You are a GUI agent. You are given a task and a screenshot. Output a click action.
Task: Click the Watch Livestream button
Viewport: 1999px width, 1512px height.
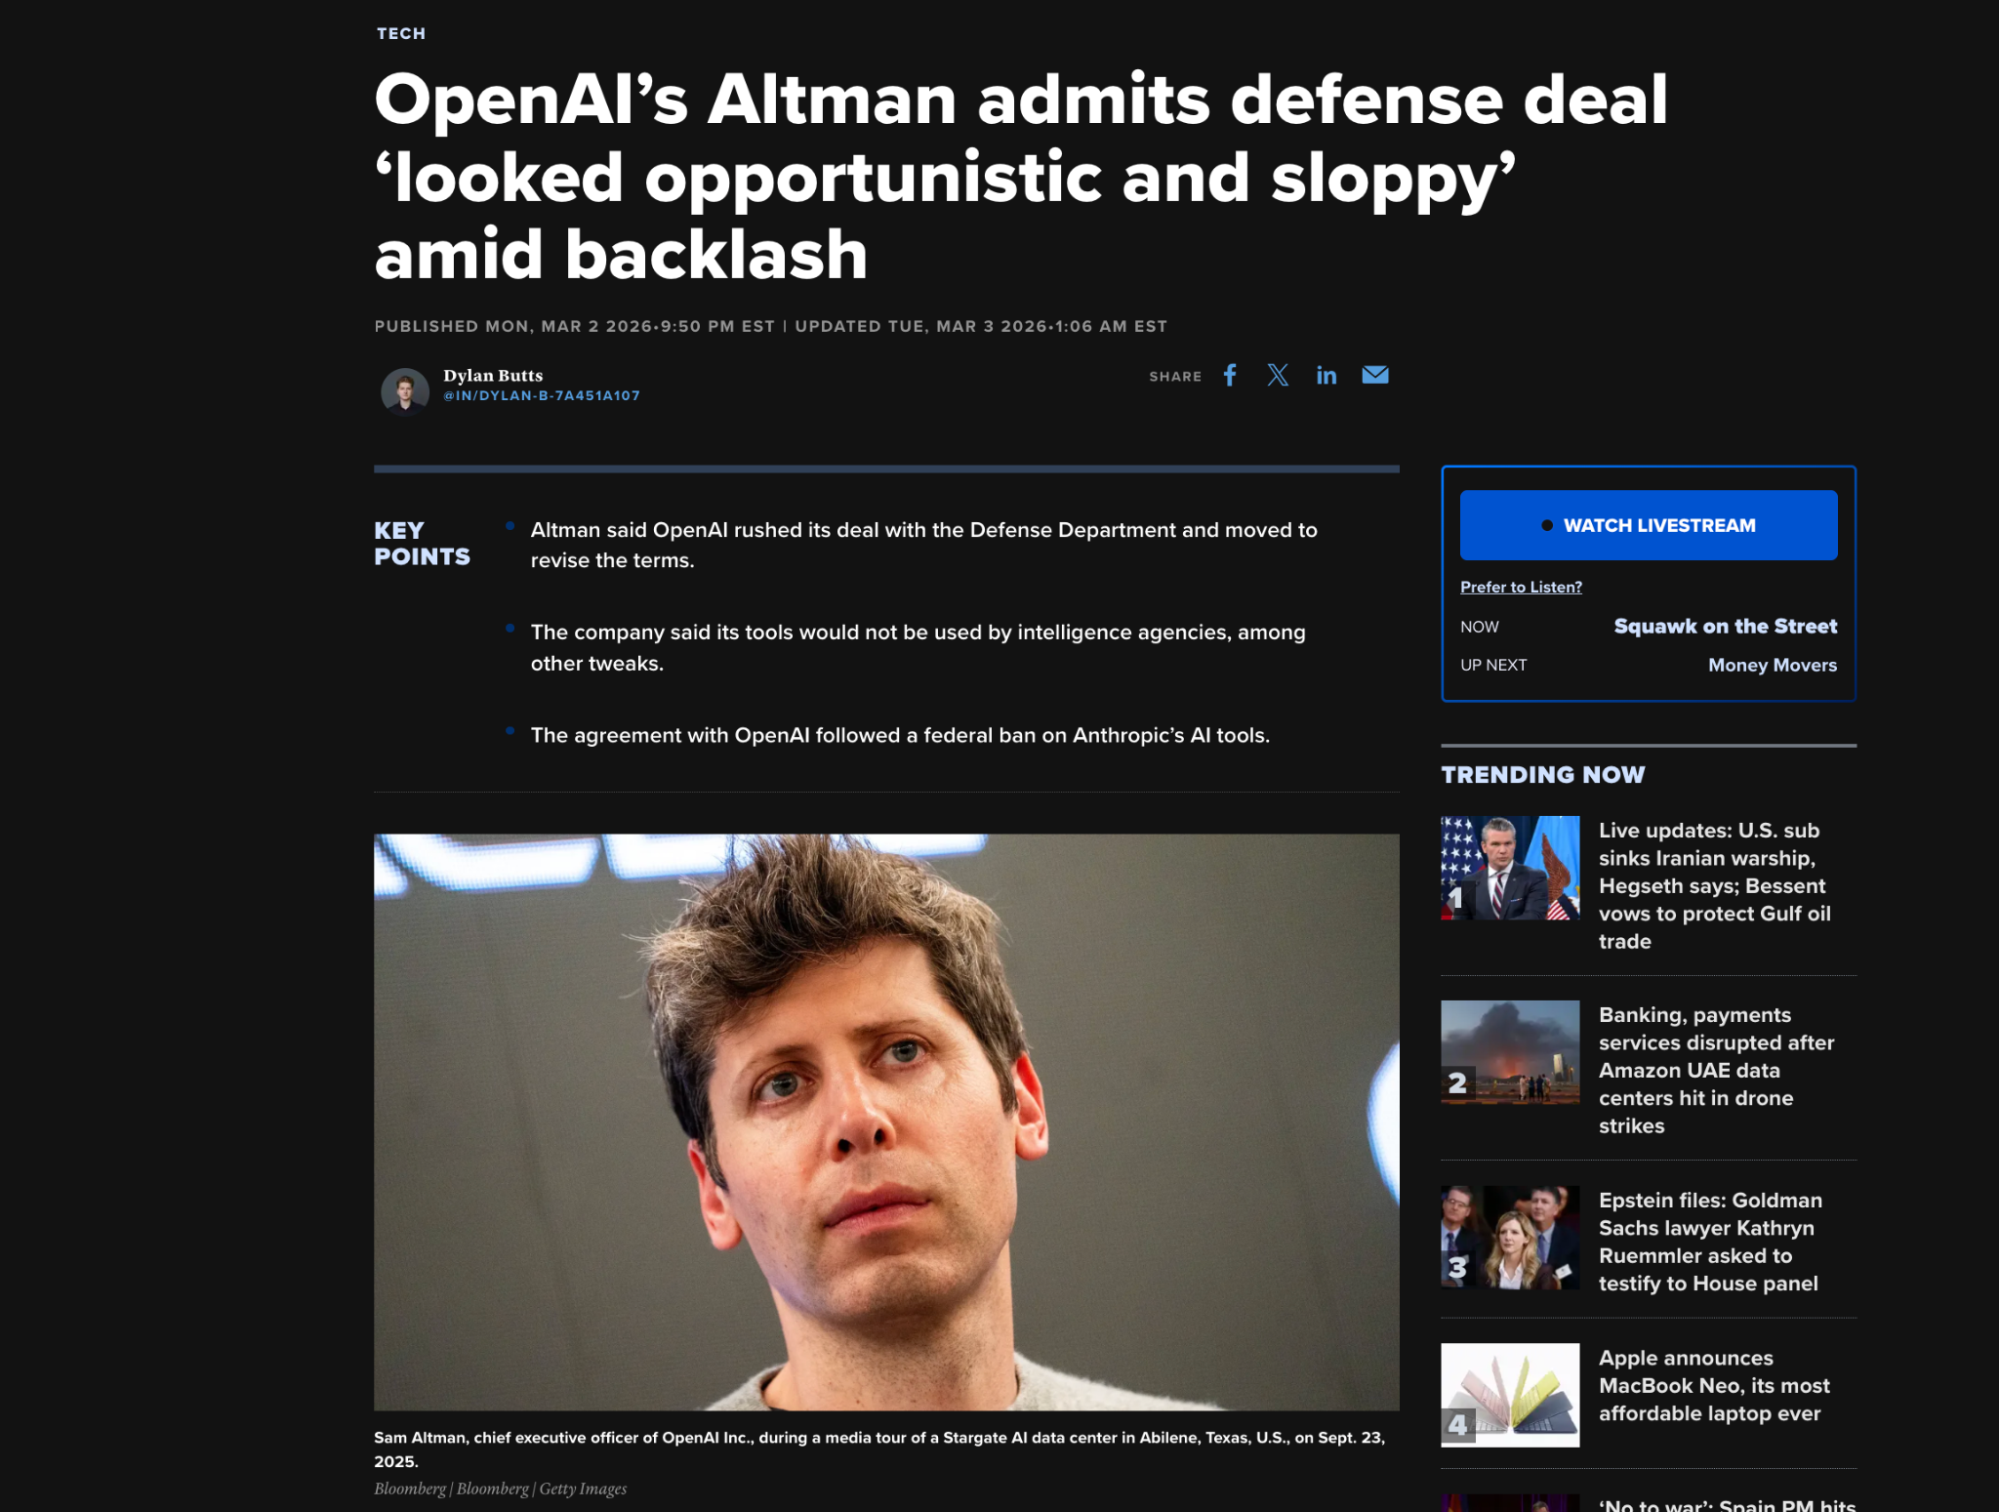1648,525
